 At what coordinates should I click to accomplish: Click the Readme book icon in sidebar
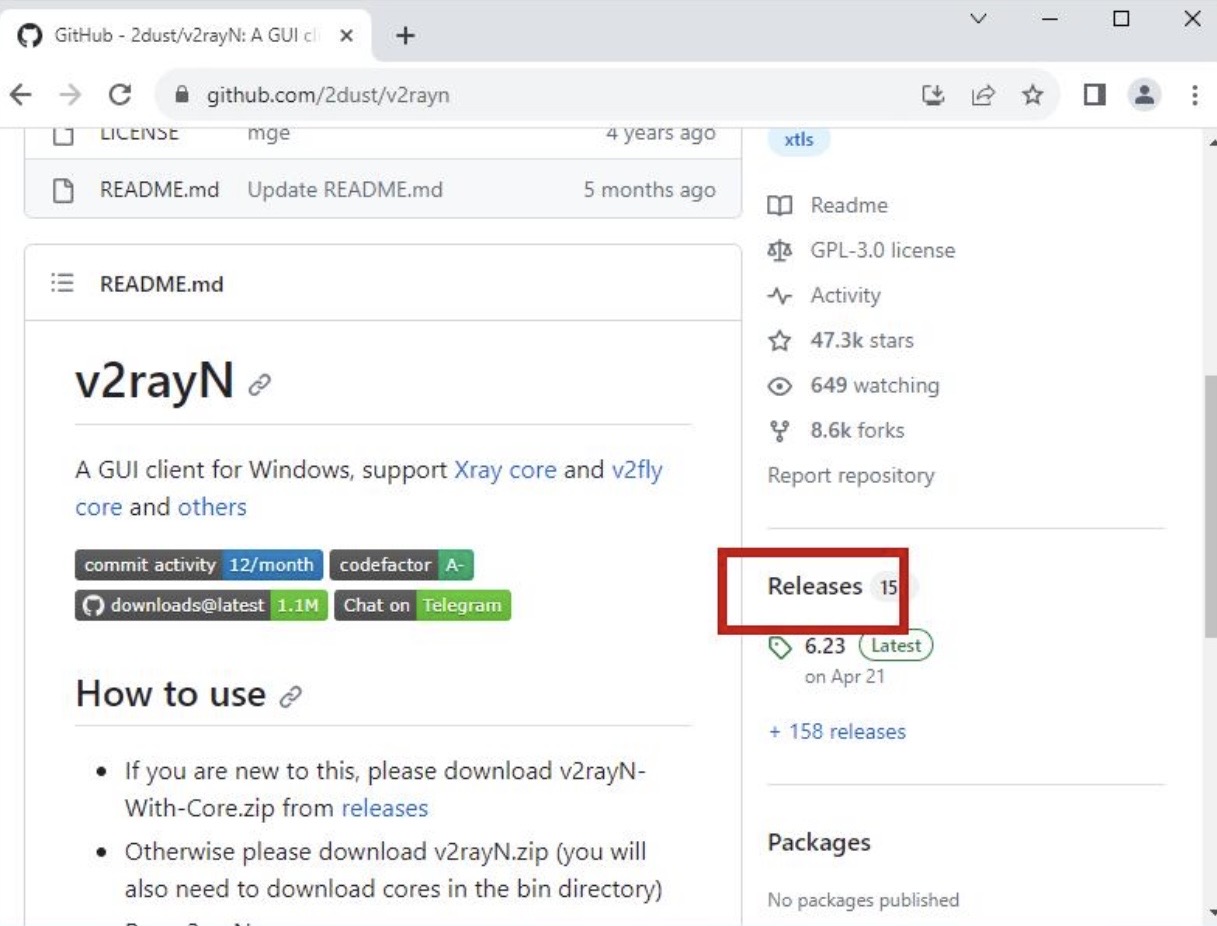coord(780,205)
